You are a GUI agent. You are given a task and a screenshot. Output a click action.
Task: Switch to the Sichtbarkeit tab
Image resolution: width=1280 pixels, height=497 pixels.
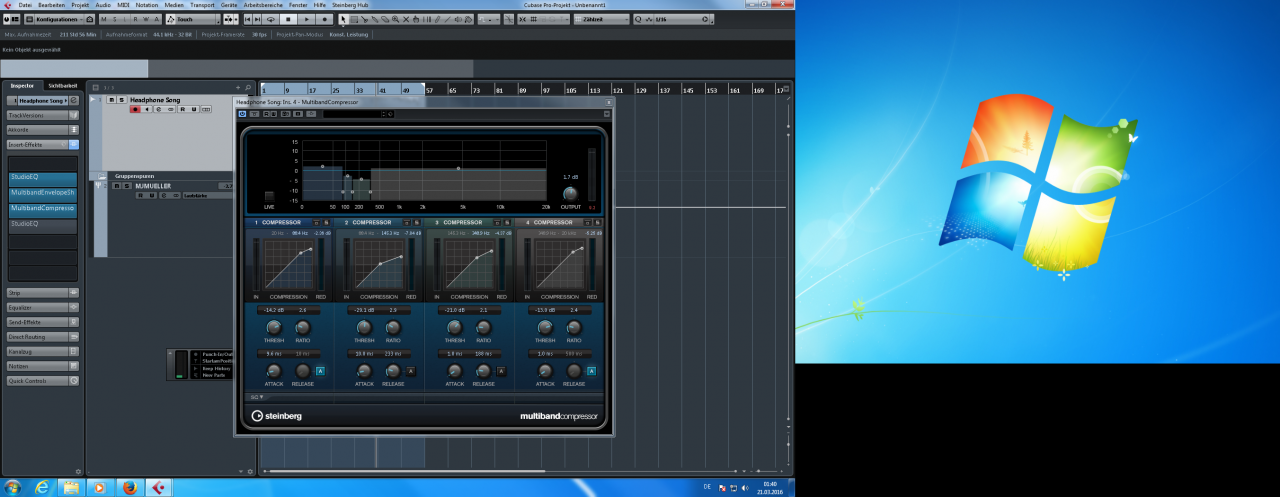pos(63,86)
